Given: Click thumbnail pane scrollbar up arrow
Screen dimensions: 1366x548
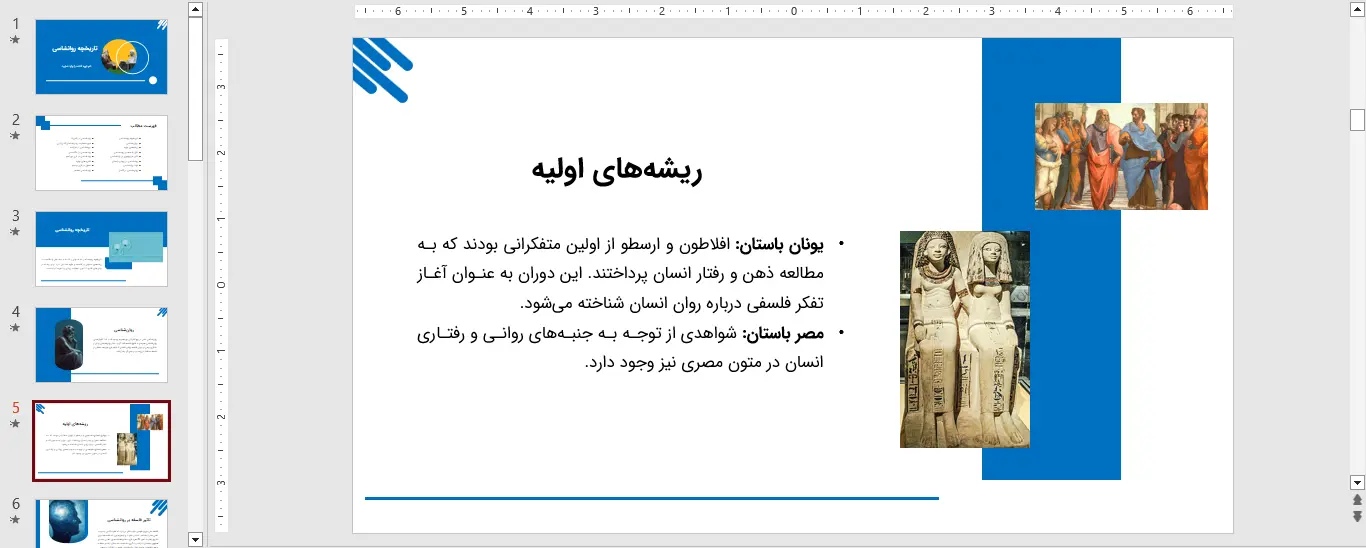Looking at the screenshot, I should coord(195,10).
